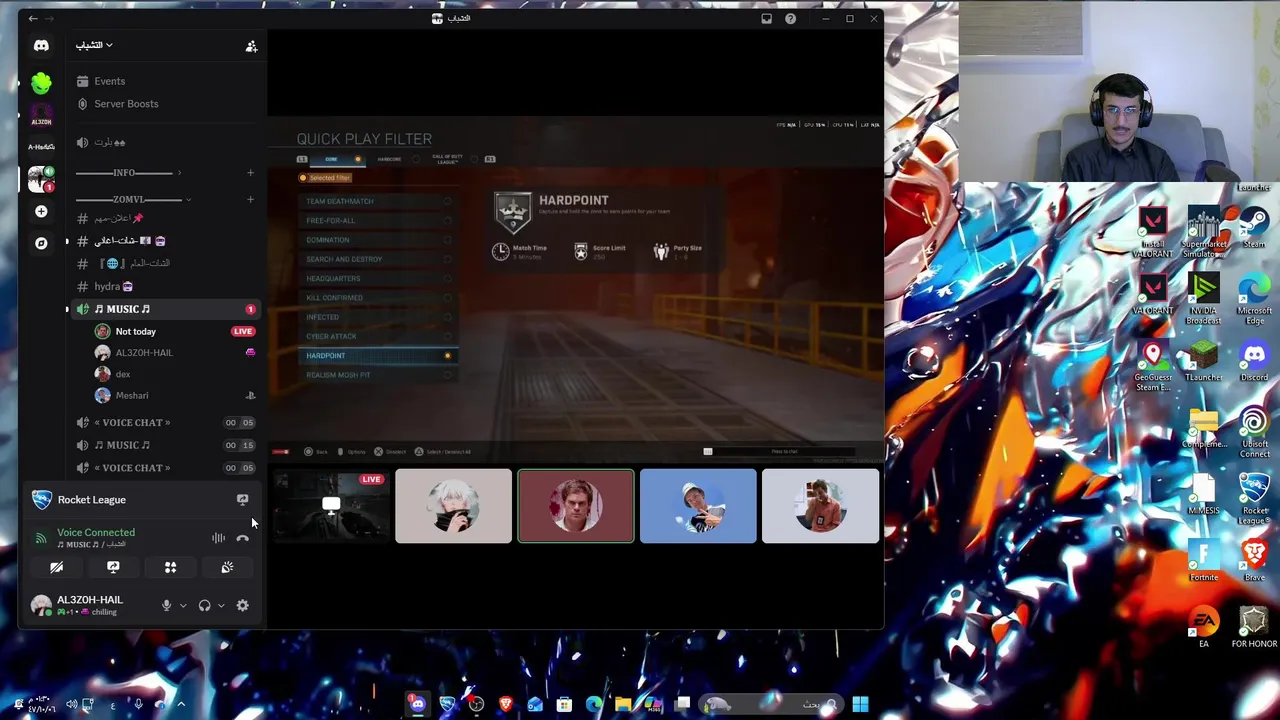The image size is (1280, 720).
Task: Open the LIVE stream thumbnail tile
Action: [x=331, y=506]
